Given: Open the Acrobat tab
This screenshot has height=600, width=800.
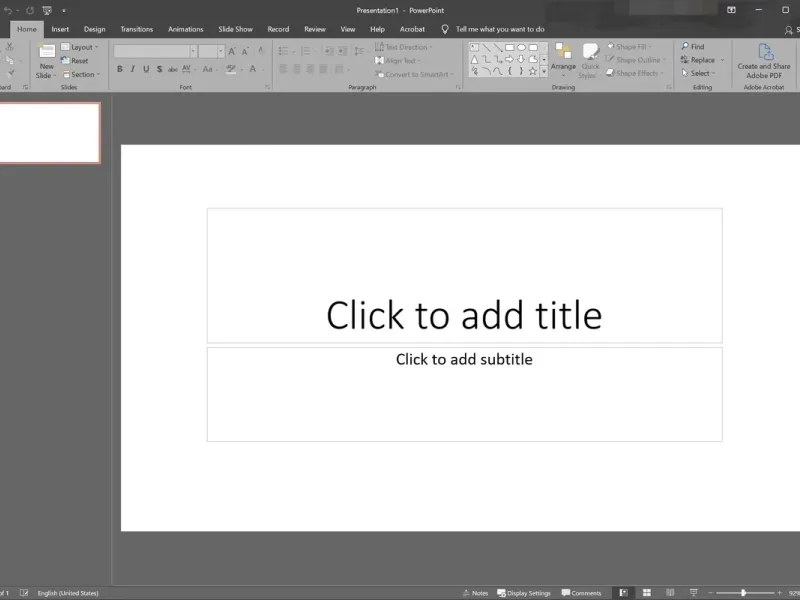Looking at the screenshot, I should pyautogui.click(x=412, y=29).
